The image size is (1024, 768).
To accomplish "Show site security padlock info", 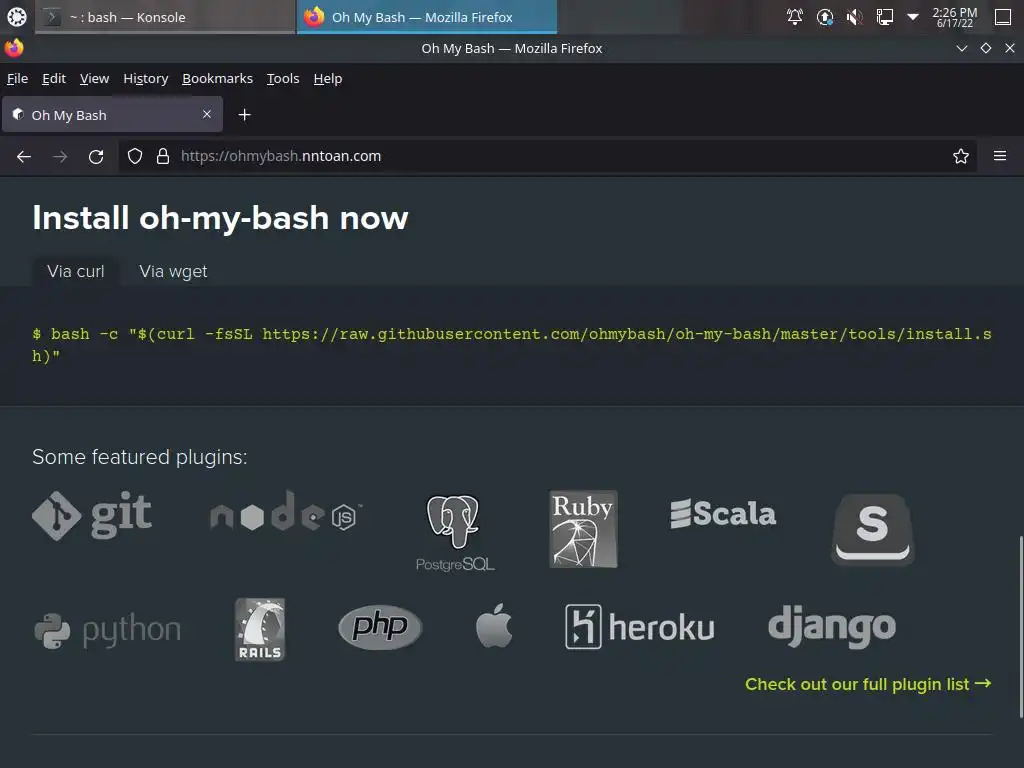I will [x=163, y=156].
